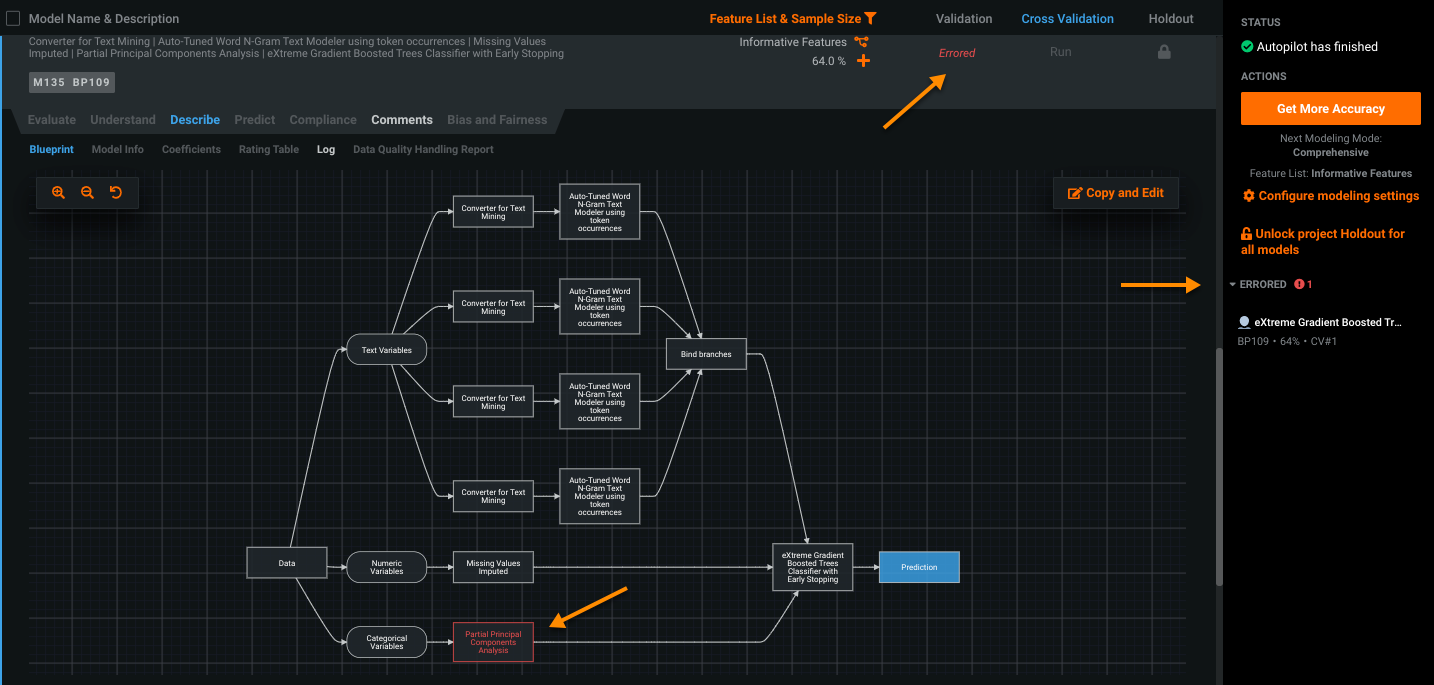Click the vertical scrollbar of leaderboard
Screen dimensions: 1434x685
[x=1218, y=465]
